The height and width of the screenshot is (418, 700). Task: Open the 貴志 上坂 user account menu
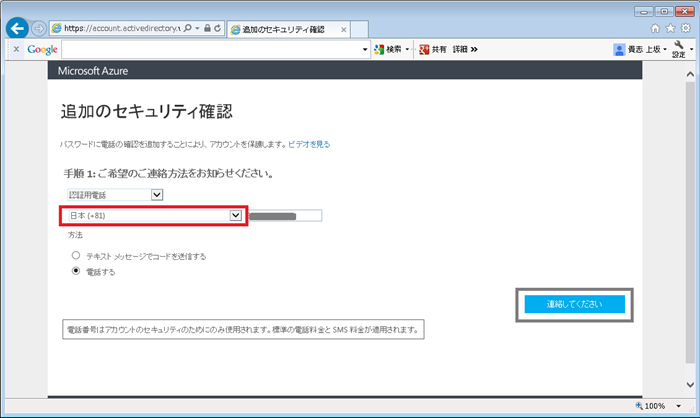click(640, 49)
